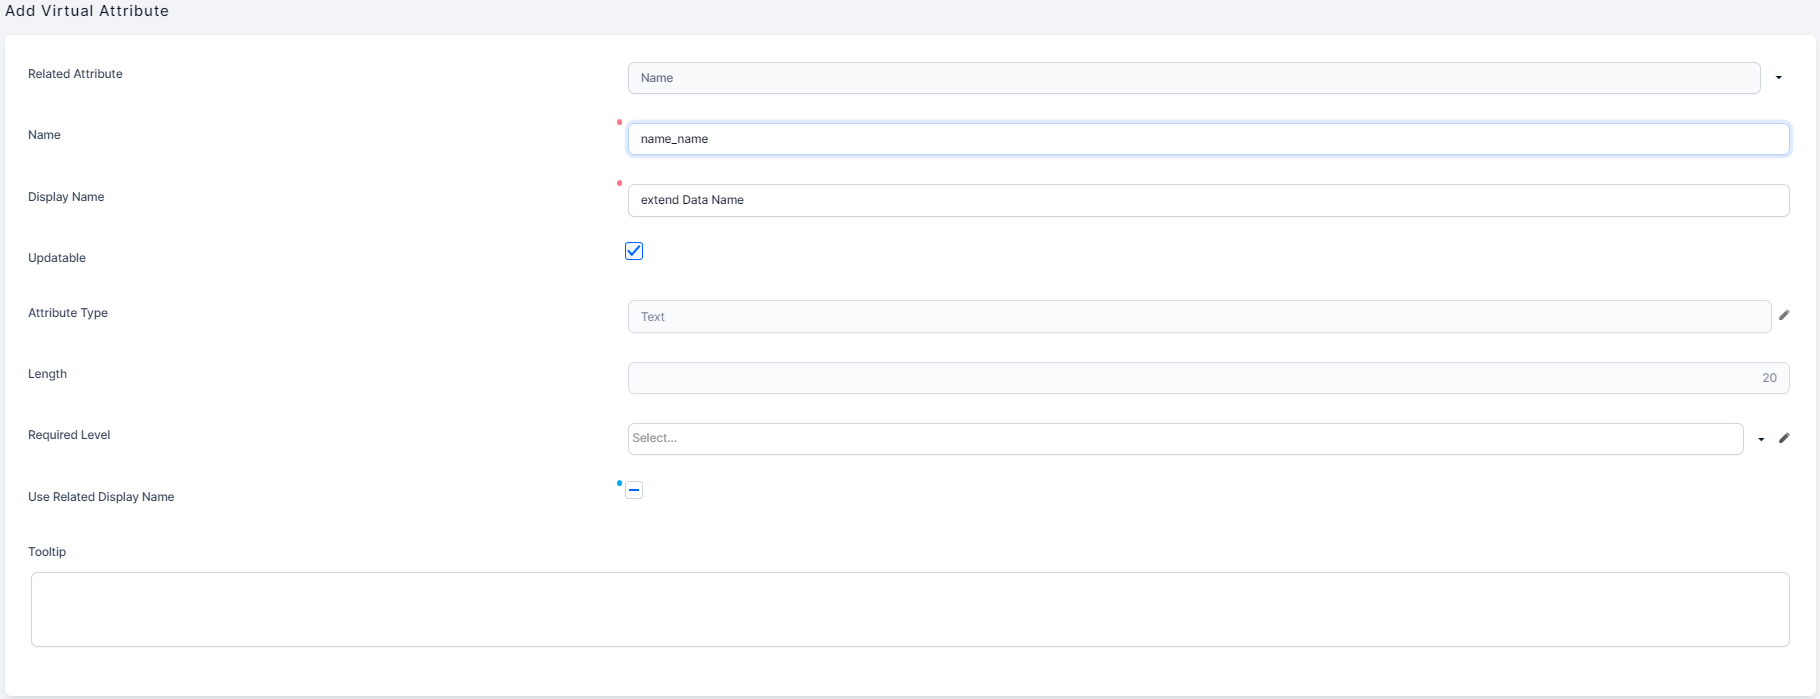Click the Related Attribute value field
The image size is (1820, 699).
1193,78
